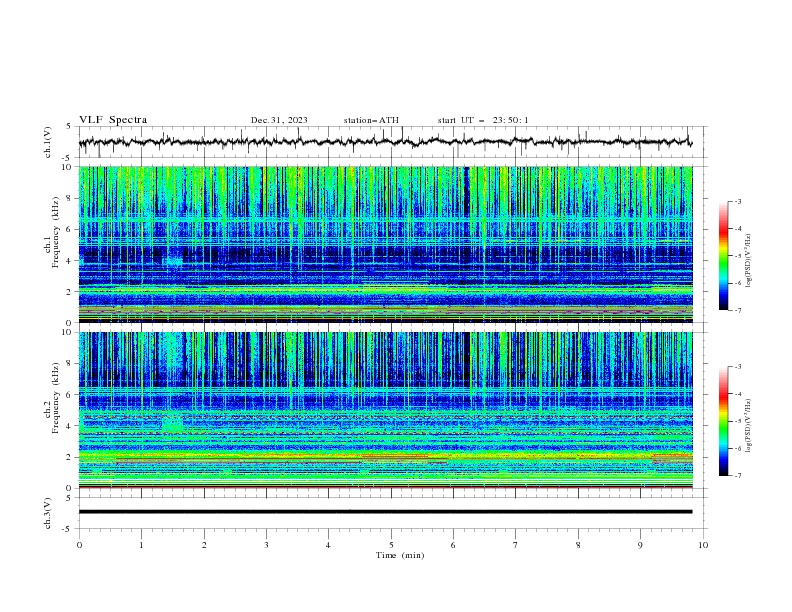
Task: Select the date text "Dec. 31, 2023"
Action: [x=279, y=120]
